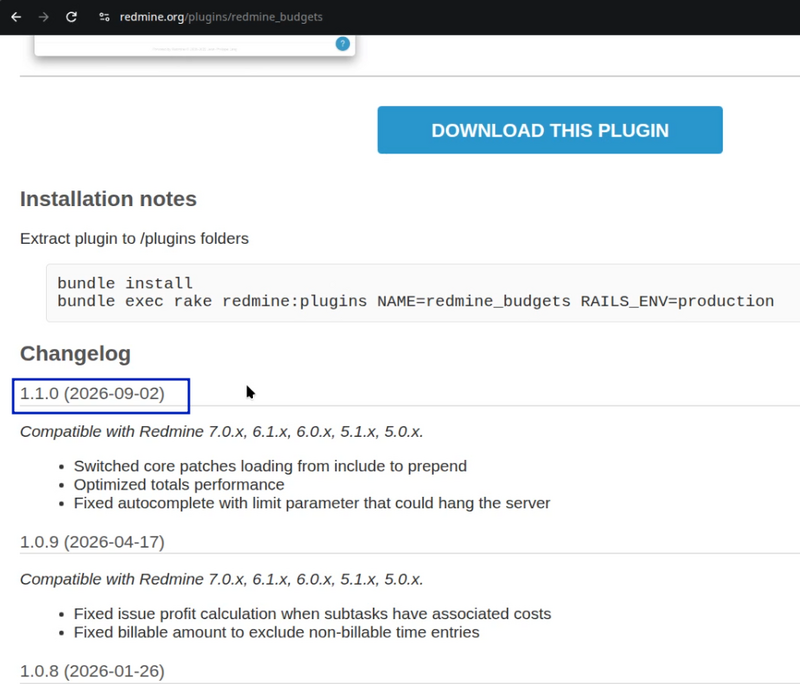
Task: Click the version heading 1.0.8 (2026-01-26)
Action: coord(92,671)
